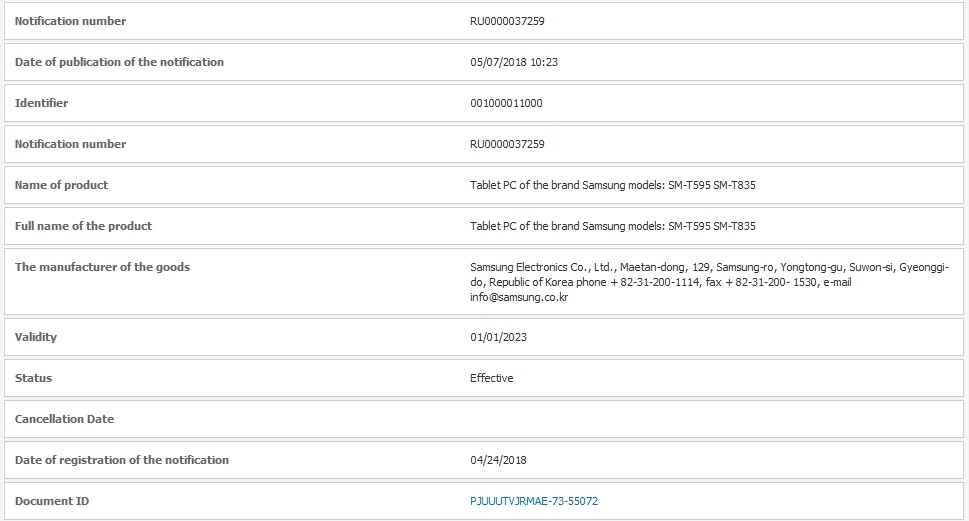This screenshot has height=521, width=969.
Task: Click the first Notification number value RU0000037259
Action: (507, 21)
